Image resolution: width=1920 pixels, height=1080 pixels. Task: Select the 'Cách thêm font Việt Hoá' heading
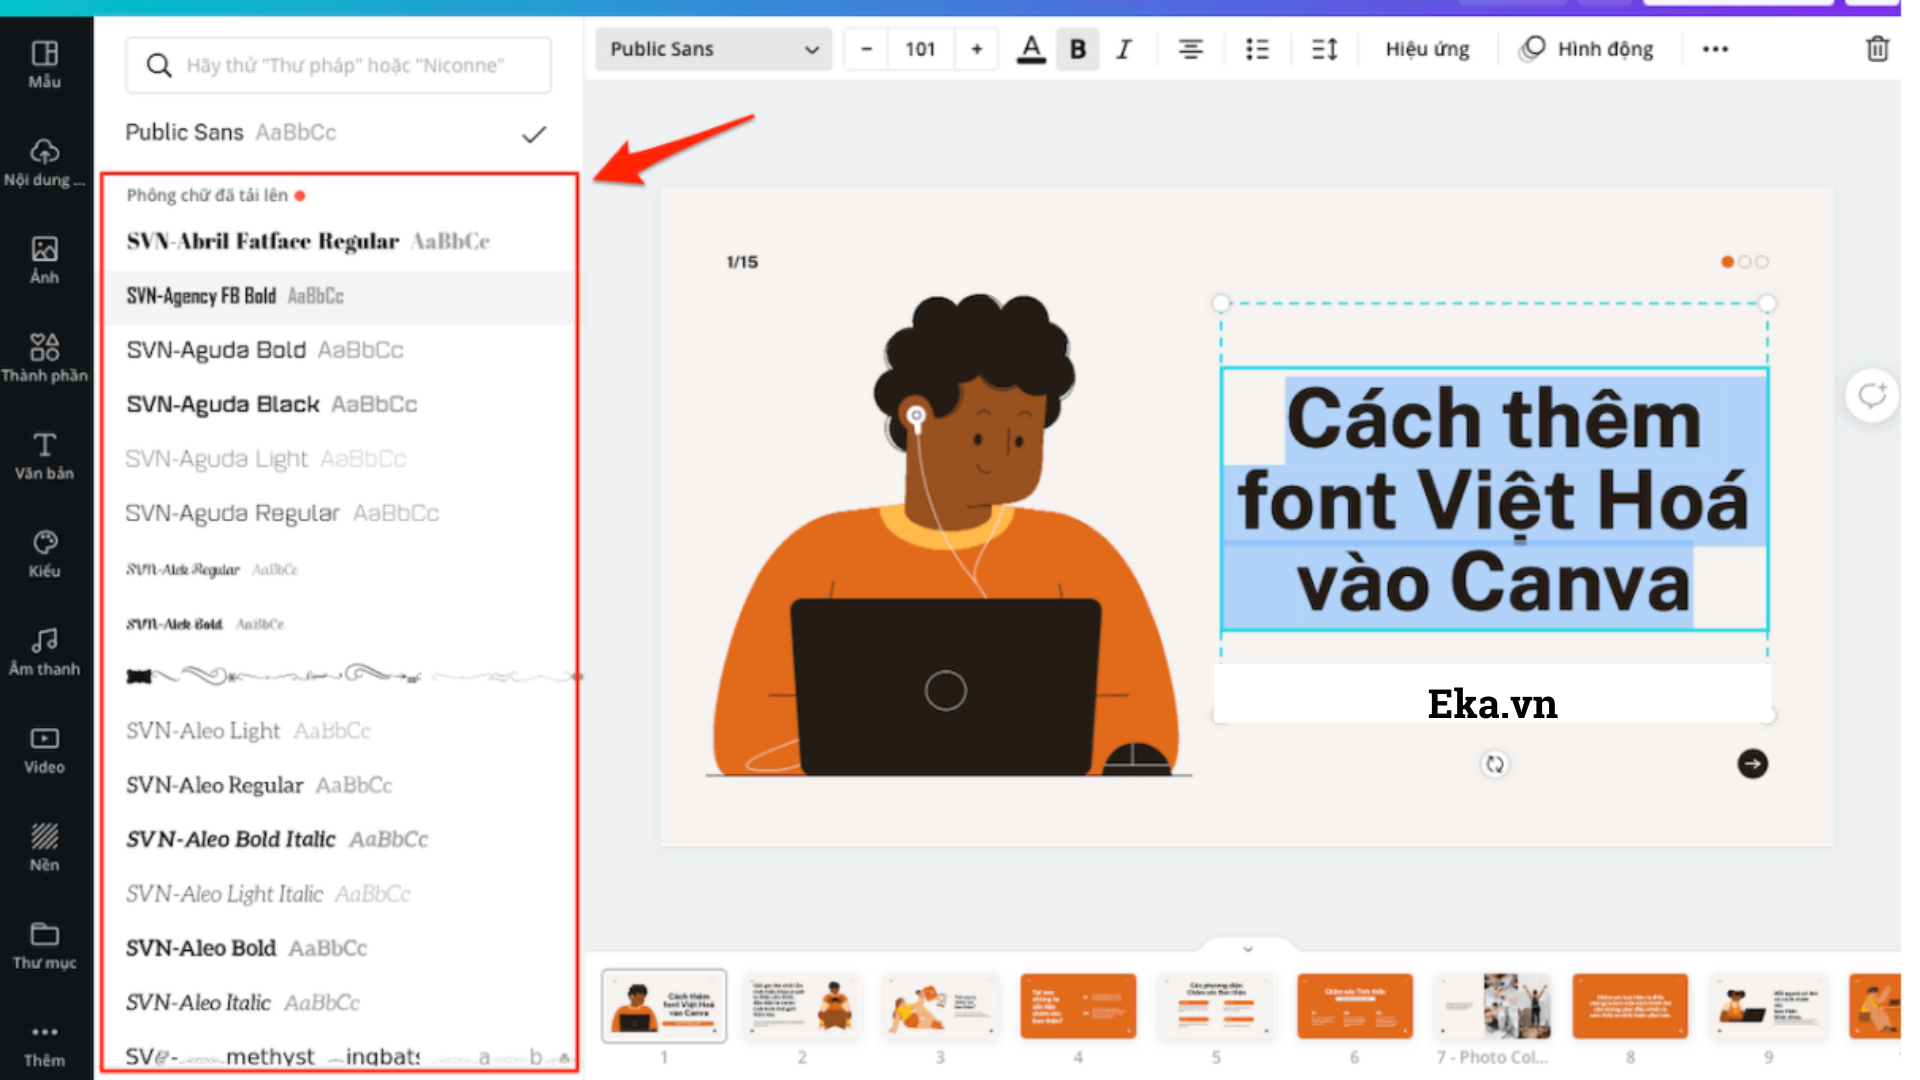click(x=1494, y=500)
